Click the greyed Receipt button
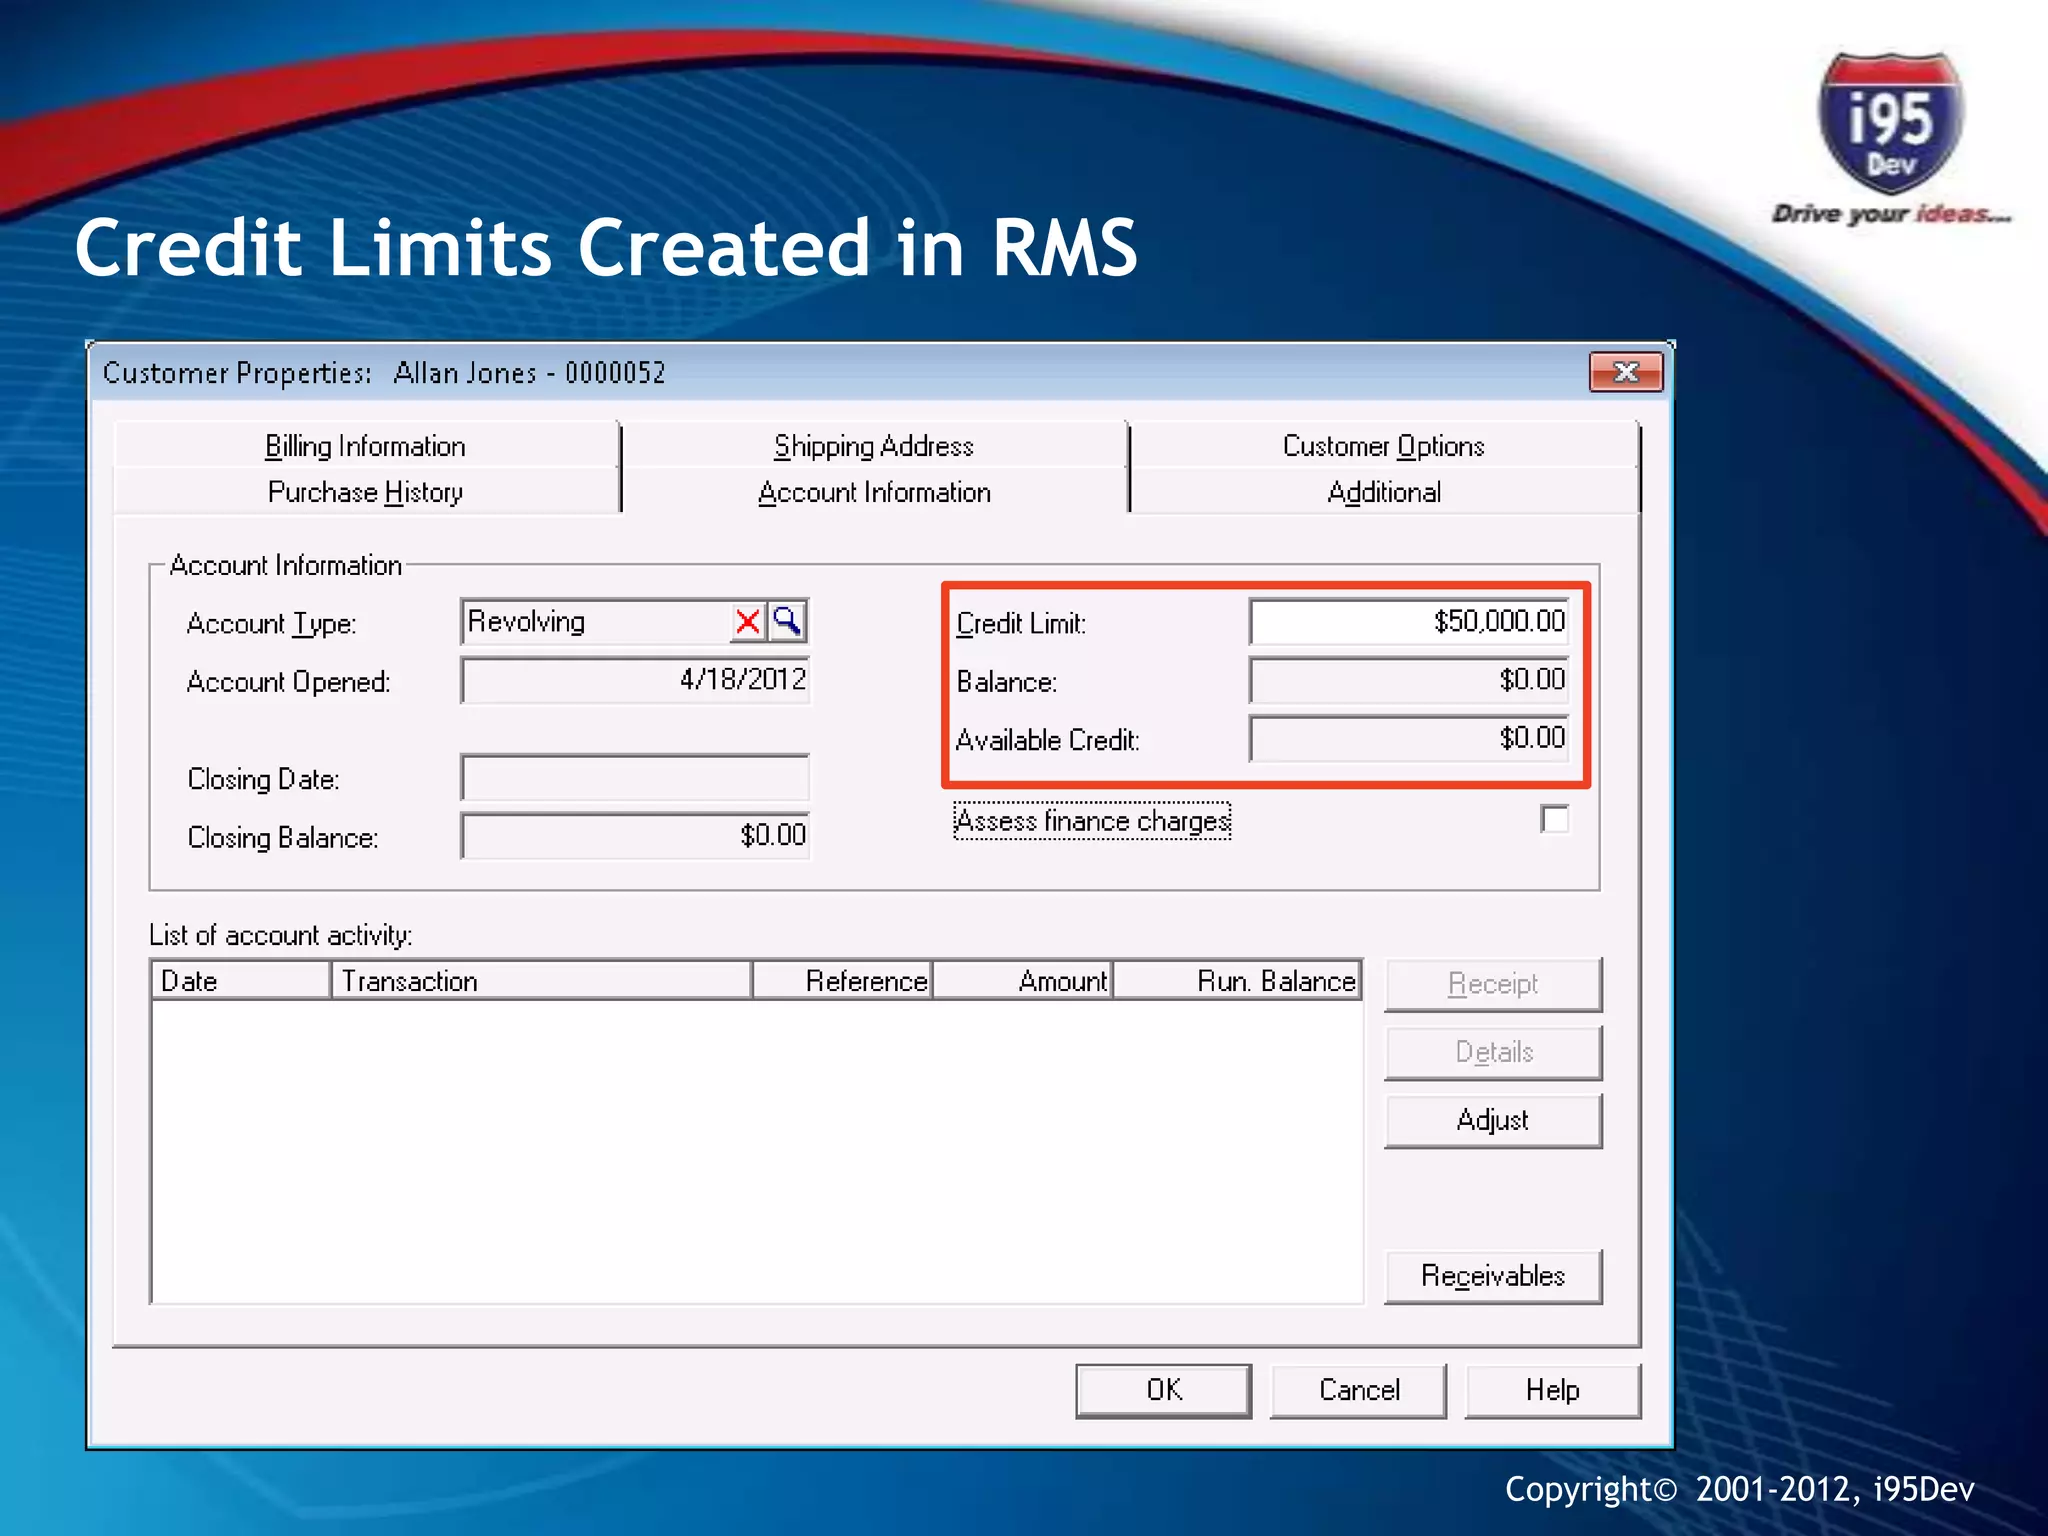This screenshot has height=1536, width=2048. click(1493, 984)
